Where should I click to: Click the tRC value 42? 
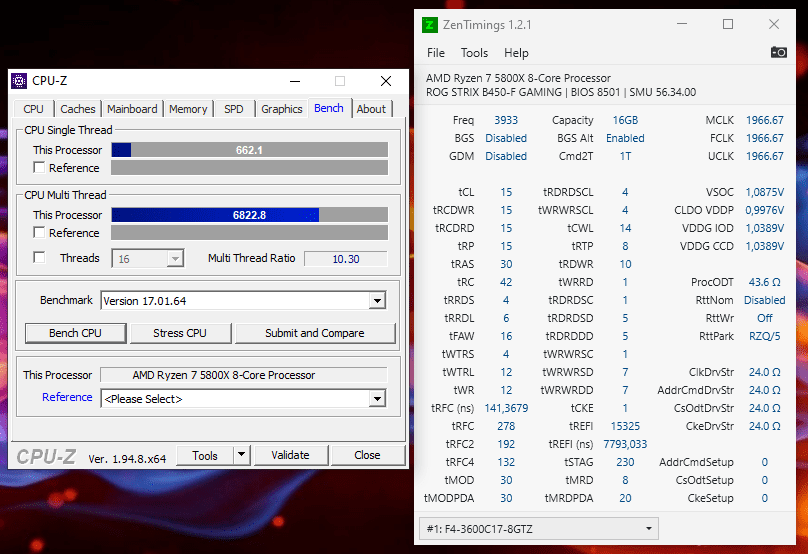pyautogui.click(x=506, y=282)
